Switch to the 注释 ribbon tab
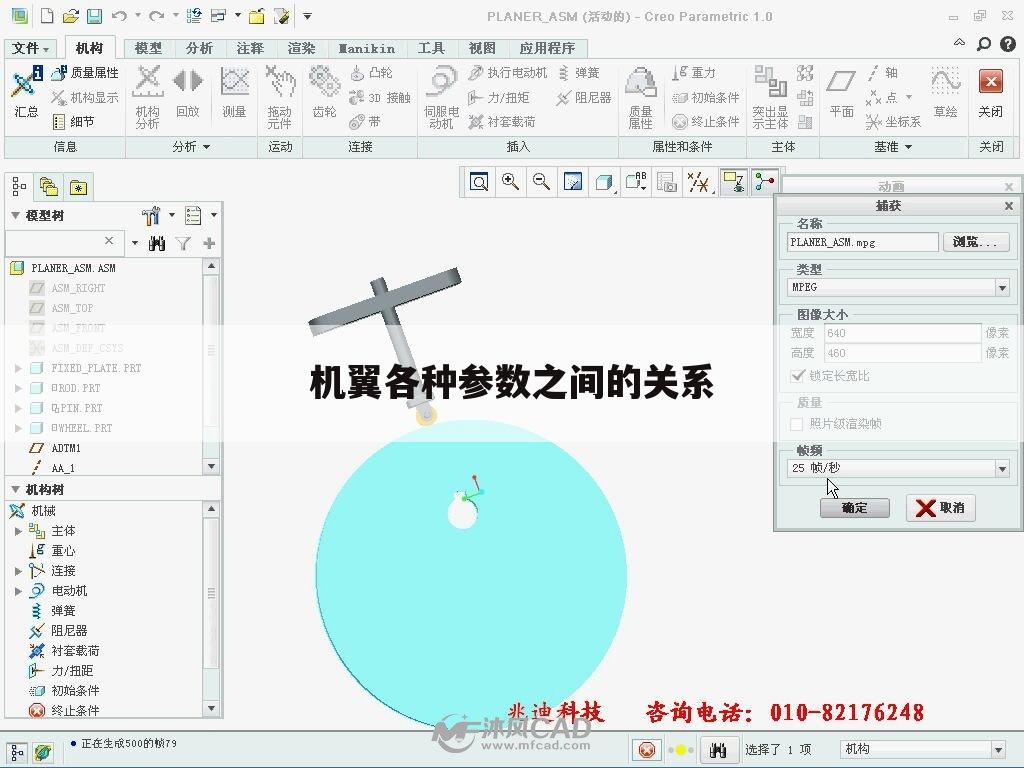The width and height of the screenshot is (1024, 768). coord(250,48)
